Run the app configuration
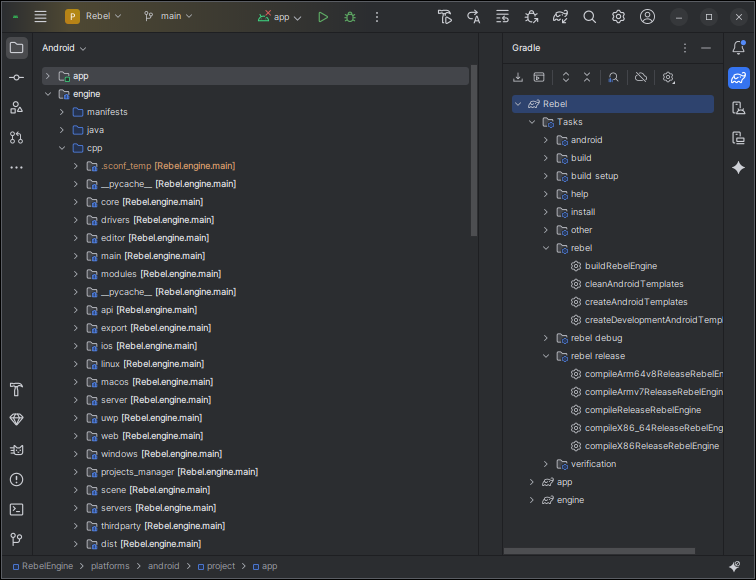The image size is (756, 580). [x=323, y=17]
